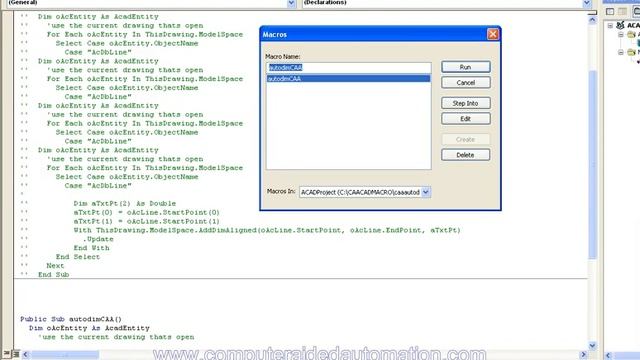Viewport: 640px width, 360px height.
Task: Click the 'aTxtPt(0) = oAcLine.StartPoint(0)' line
Action: click(x=147, y=213)
